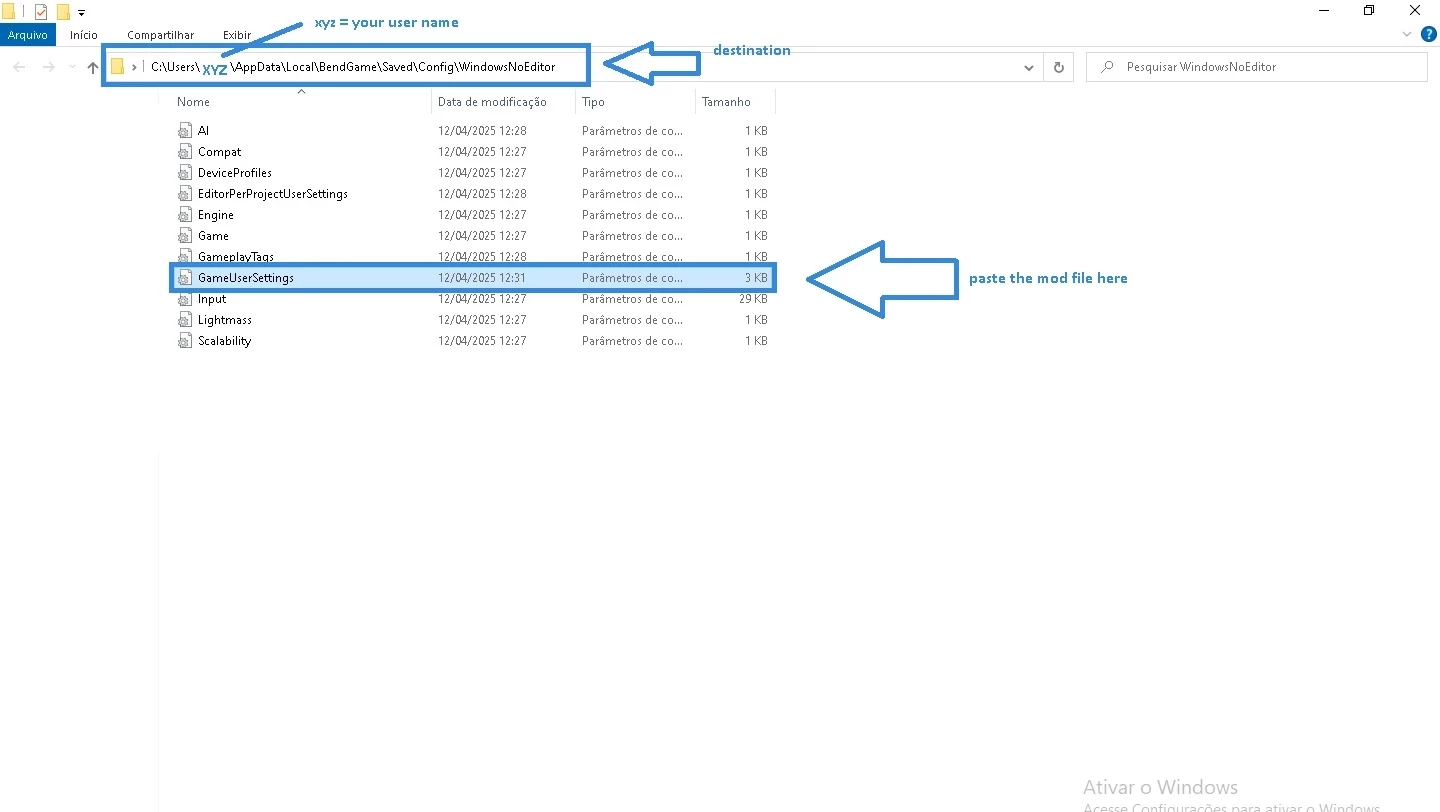The height and width of the screenshot is (812, 1440).
Task: Sort files by Tamanho column
Action: pyautogui.click(x=726, y=102)
